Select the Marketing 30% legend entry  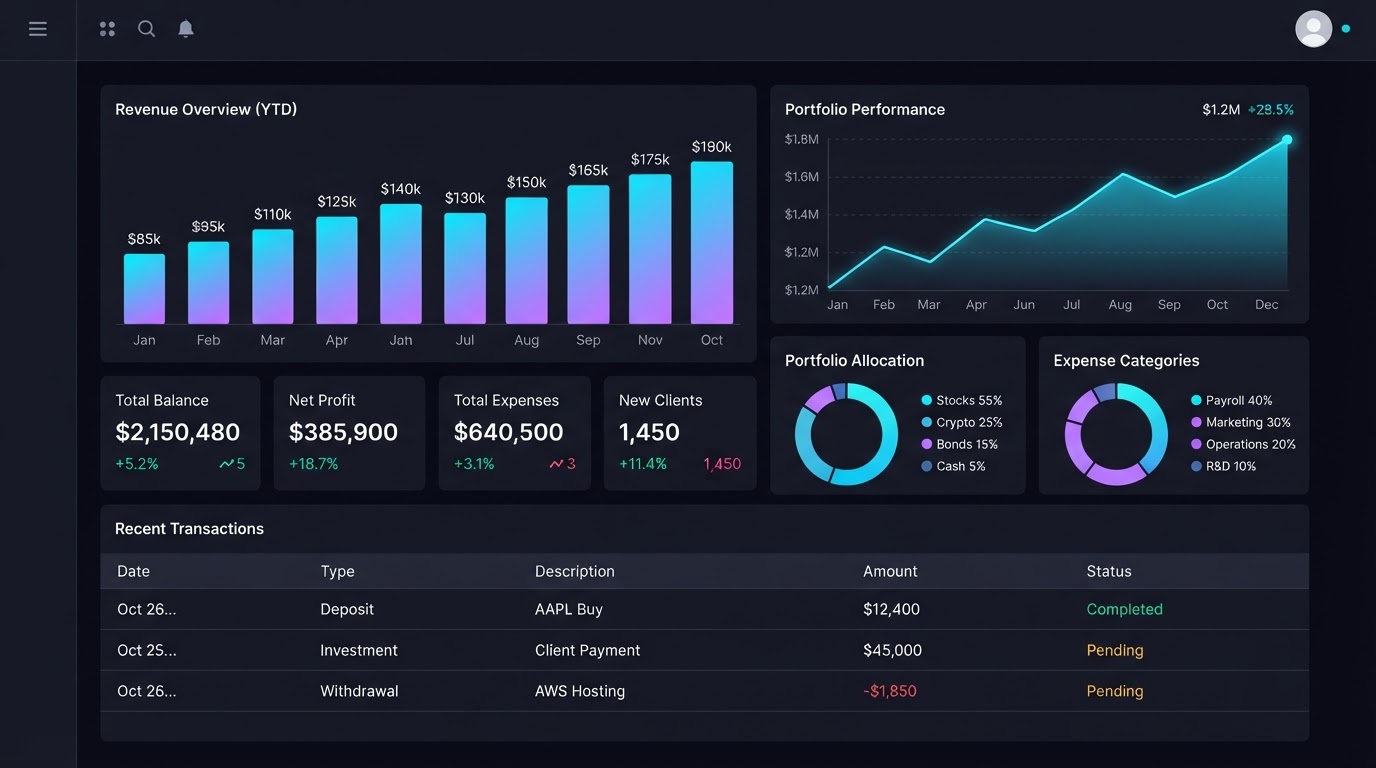[1241, 422]
